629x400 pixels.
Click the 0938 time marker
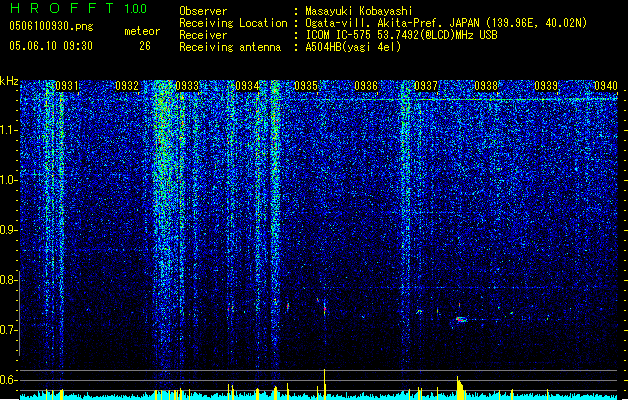[486, 86]
